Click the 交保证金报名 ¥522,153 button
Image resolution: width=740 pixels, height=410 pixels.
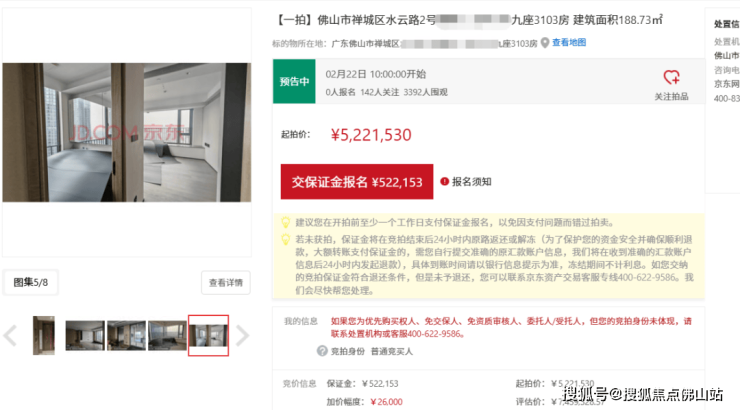click(357, 182)
